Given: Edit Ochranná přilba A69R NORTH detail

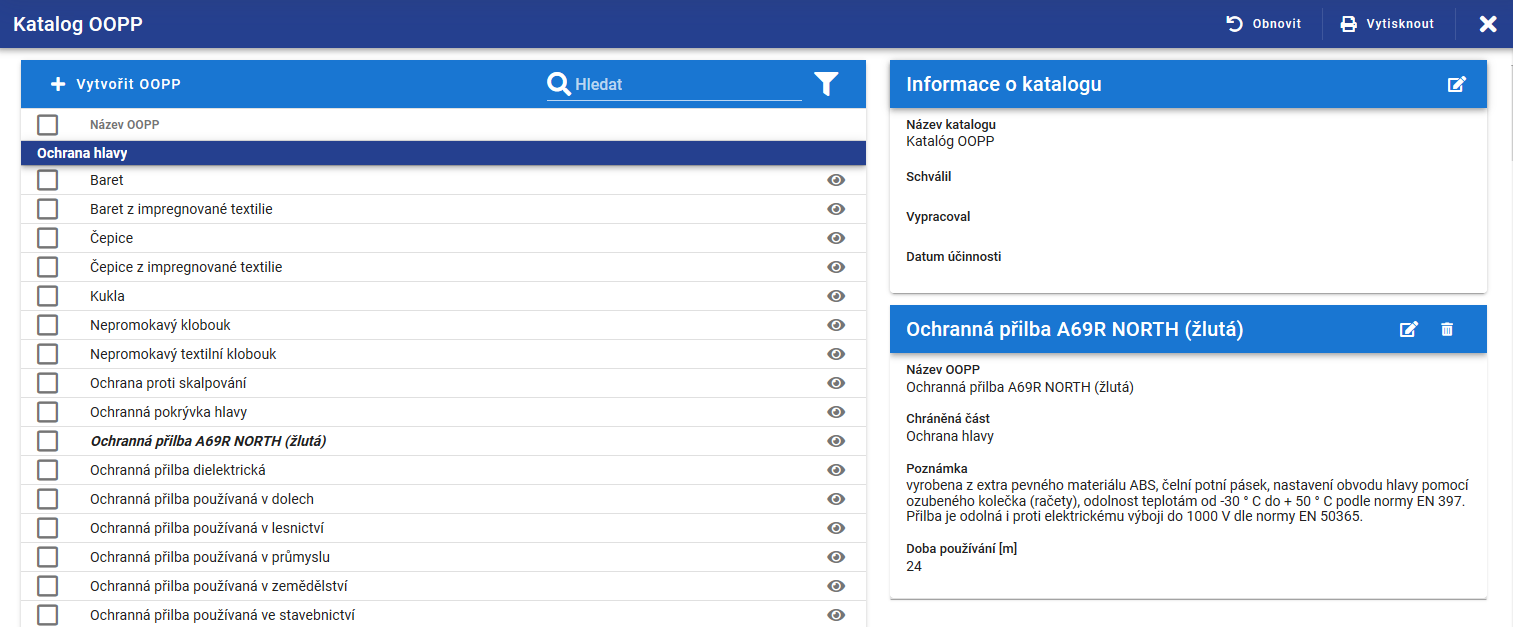Looking at the screenshot, I should [x=1409, y=329].
